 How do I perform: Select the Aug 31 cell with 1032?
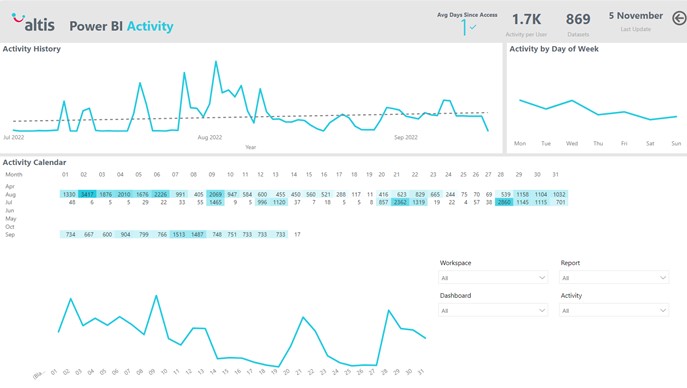pyautogui.click(x=559, y=194)
